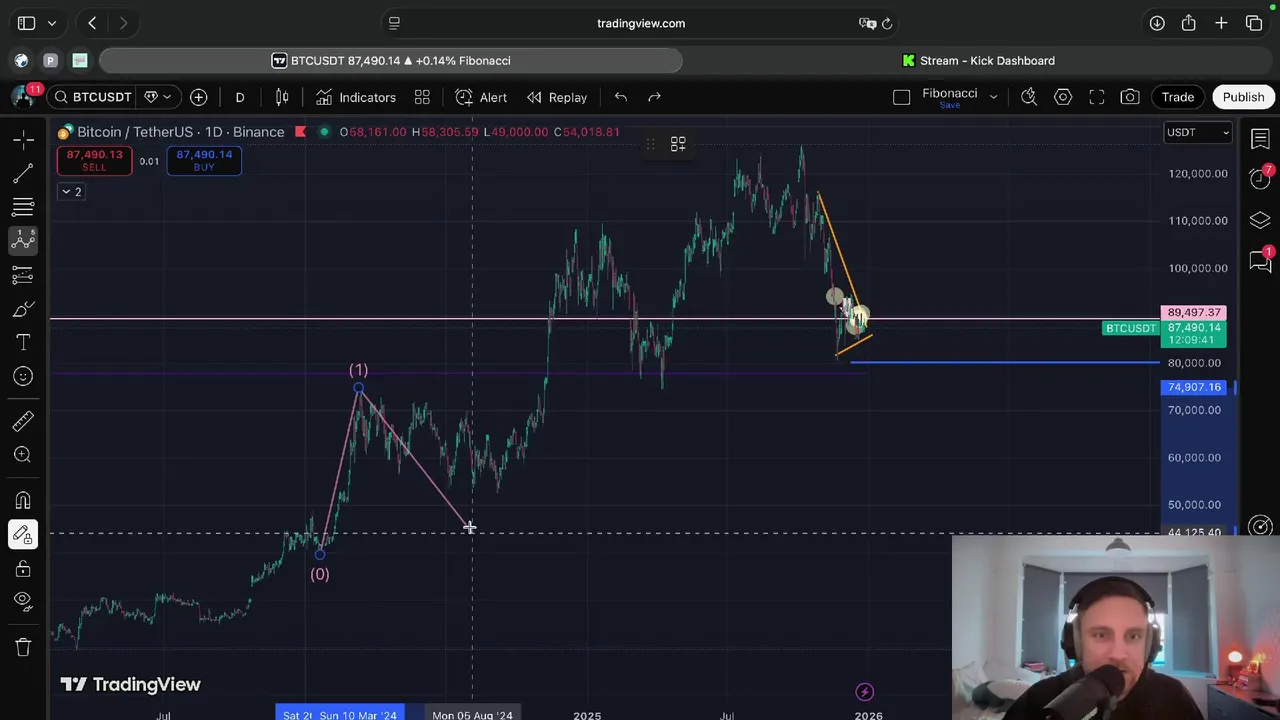Click the red SELL 87,490.13 button

coord(94,160)
